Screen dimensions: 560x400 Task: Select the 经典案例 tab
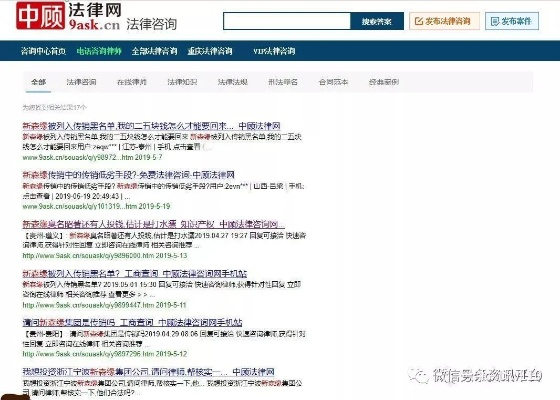click(x=384, y=82)
